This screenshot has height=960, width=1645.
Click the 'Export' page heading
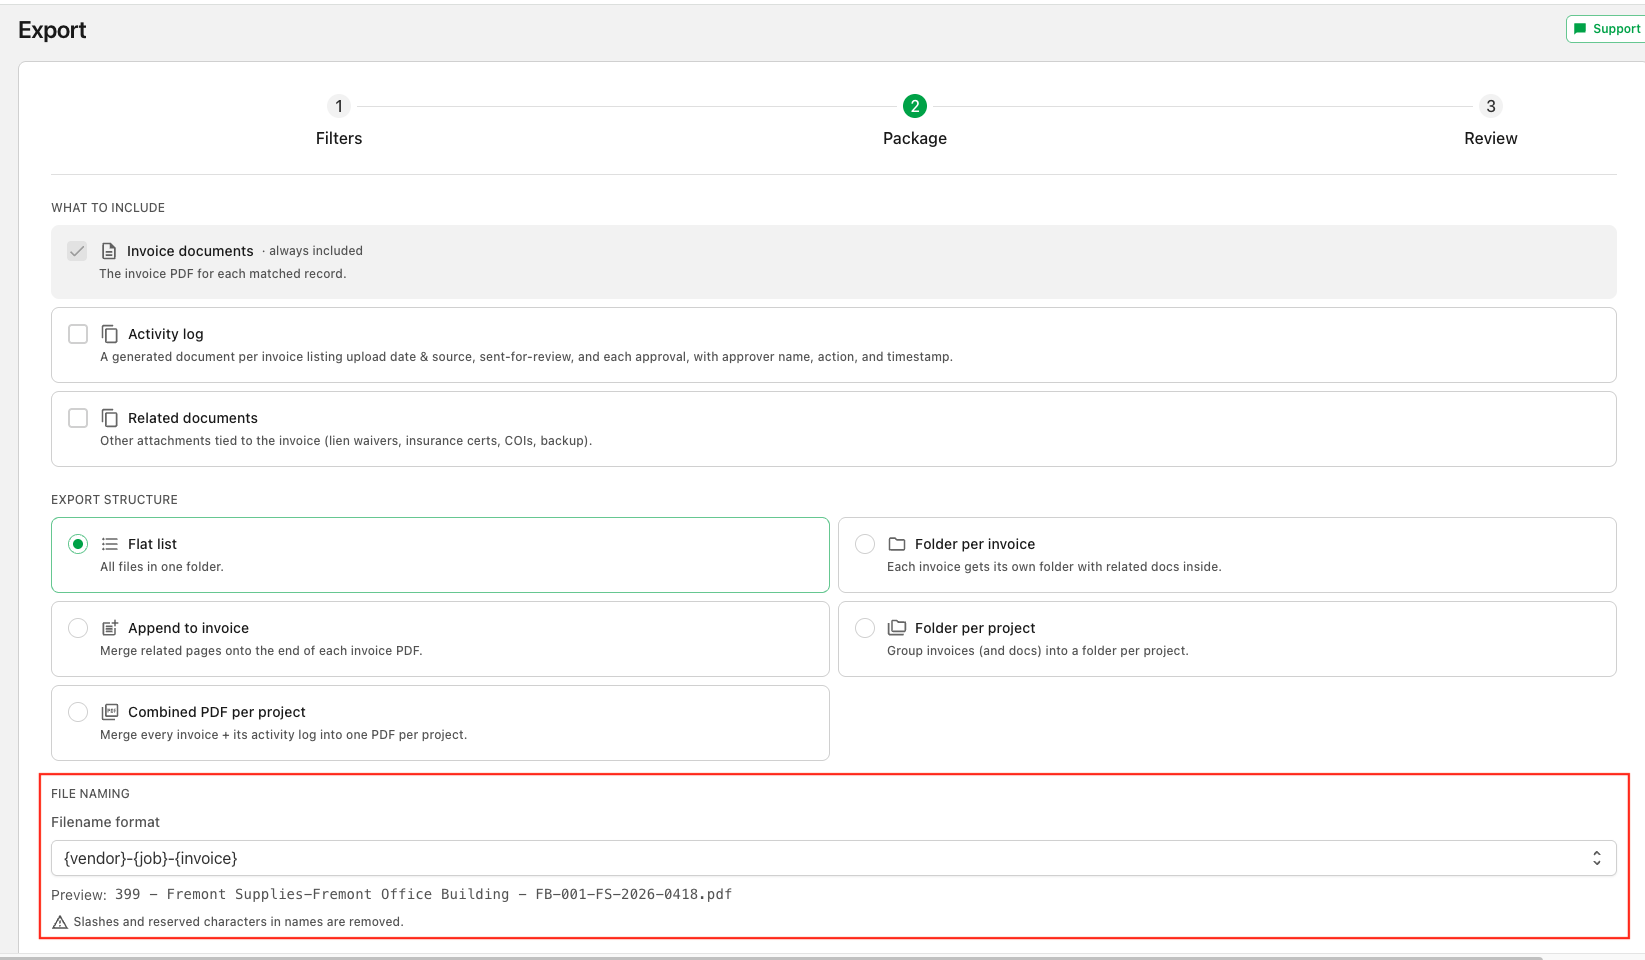coord(52,30)
